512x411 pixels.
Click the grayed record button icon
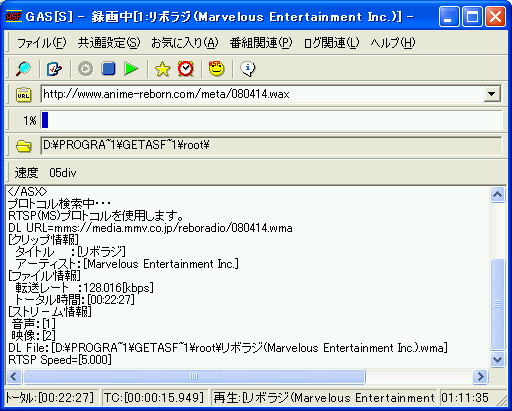tap(85, 69)
